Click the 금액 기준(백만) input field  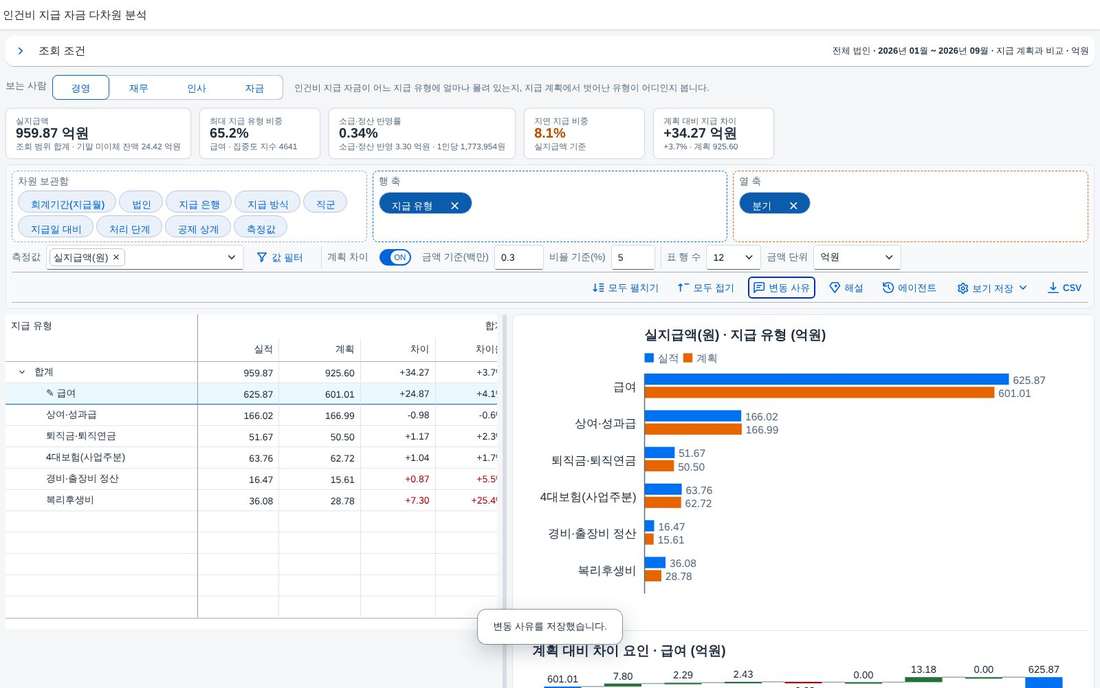click(518, 257)
